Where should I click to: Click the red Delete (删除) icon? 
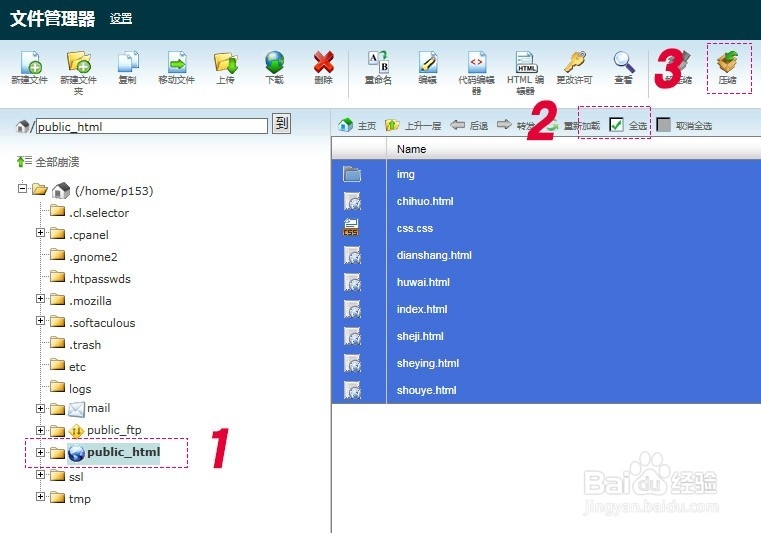tap(323, 63)
